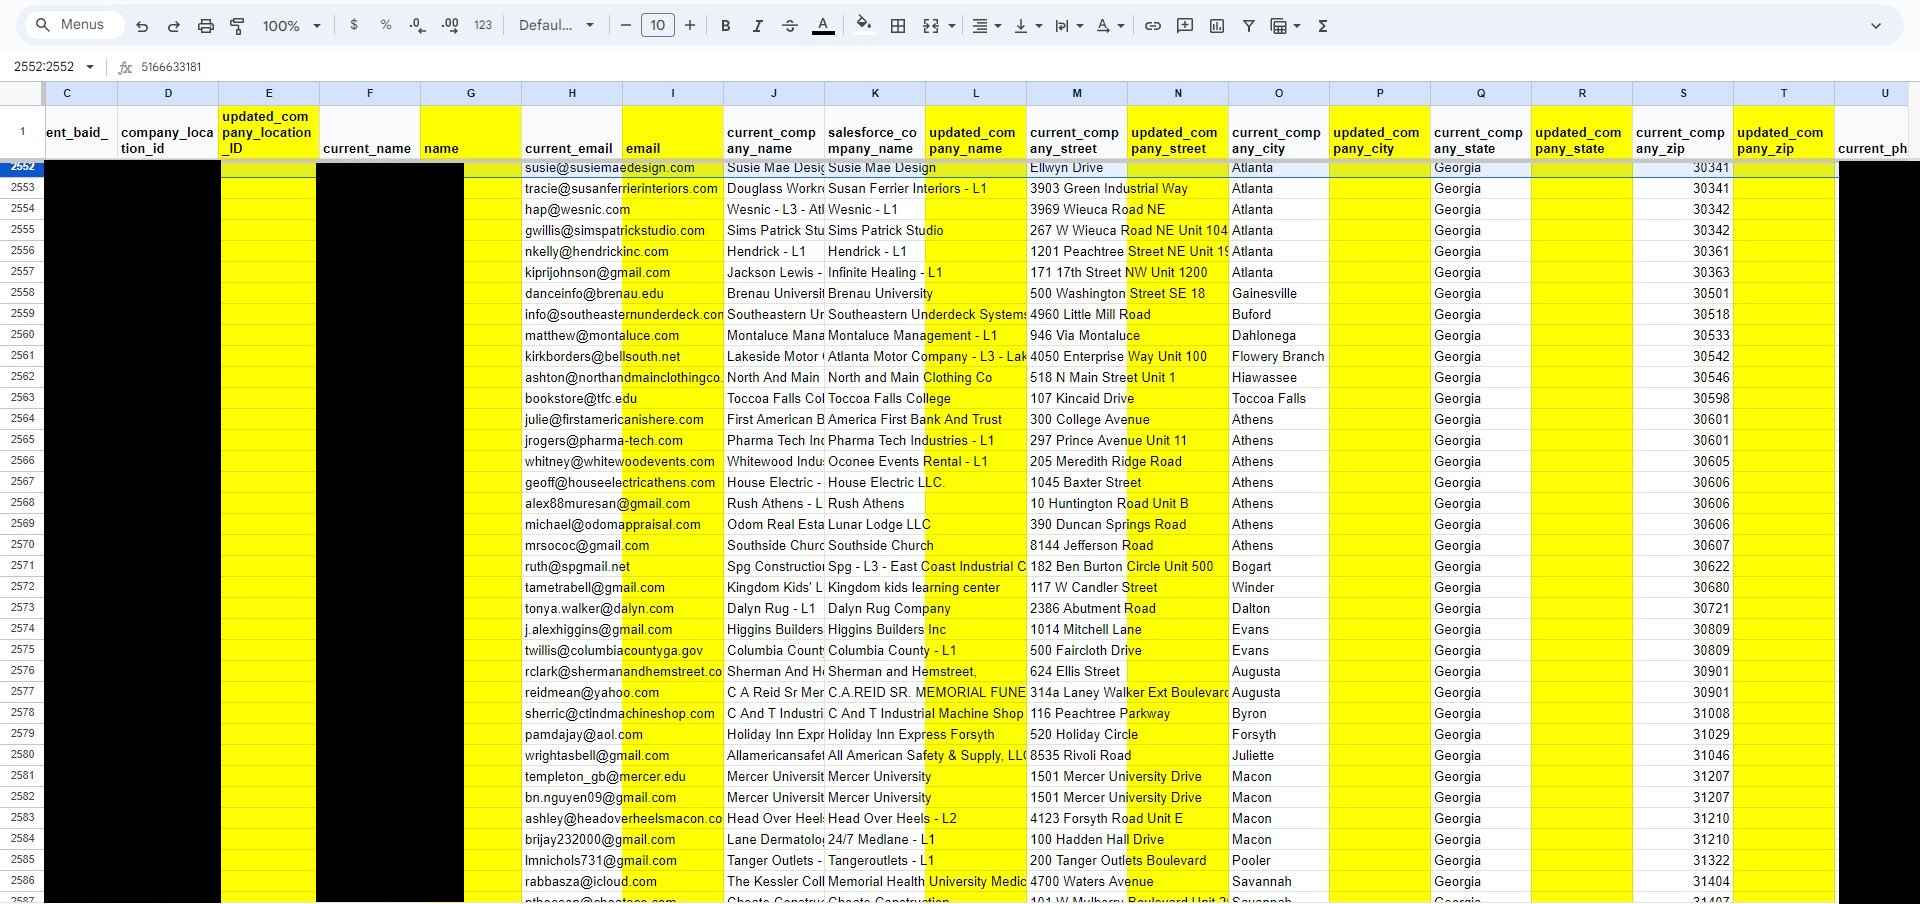
Task: Open the text rotation dropdown
Action: pyautogui.click(x=1110, y=26)
